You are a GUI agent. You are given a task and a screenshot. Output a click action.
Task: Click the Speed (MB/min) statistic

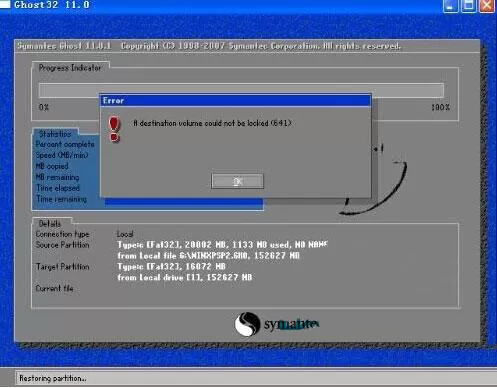tap(62, 155)
